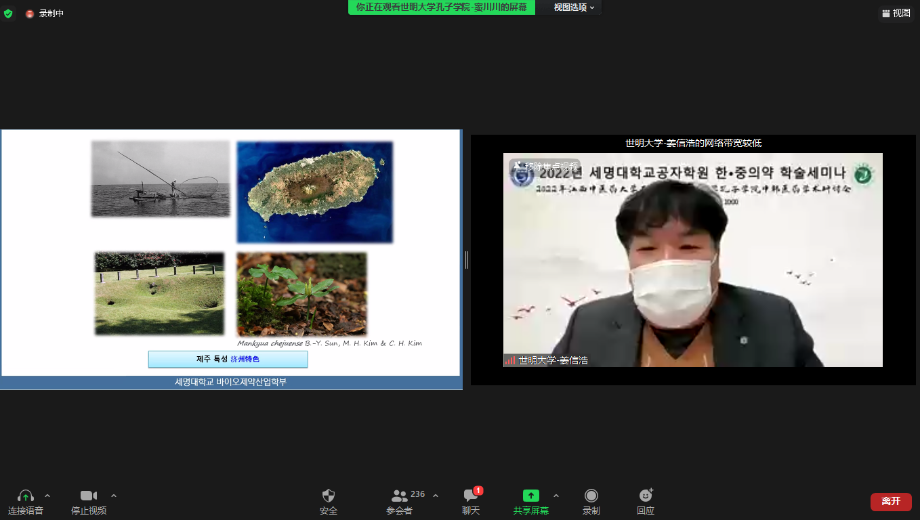Click the divider between shared screen and video
The image size is (920, 520).
click(x=466, y=259)
